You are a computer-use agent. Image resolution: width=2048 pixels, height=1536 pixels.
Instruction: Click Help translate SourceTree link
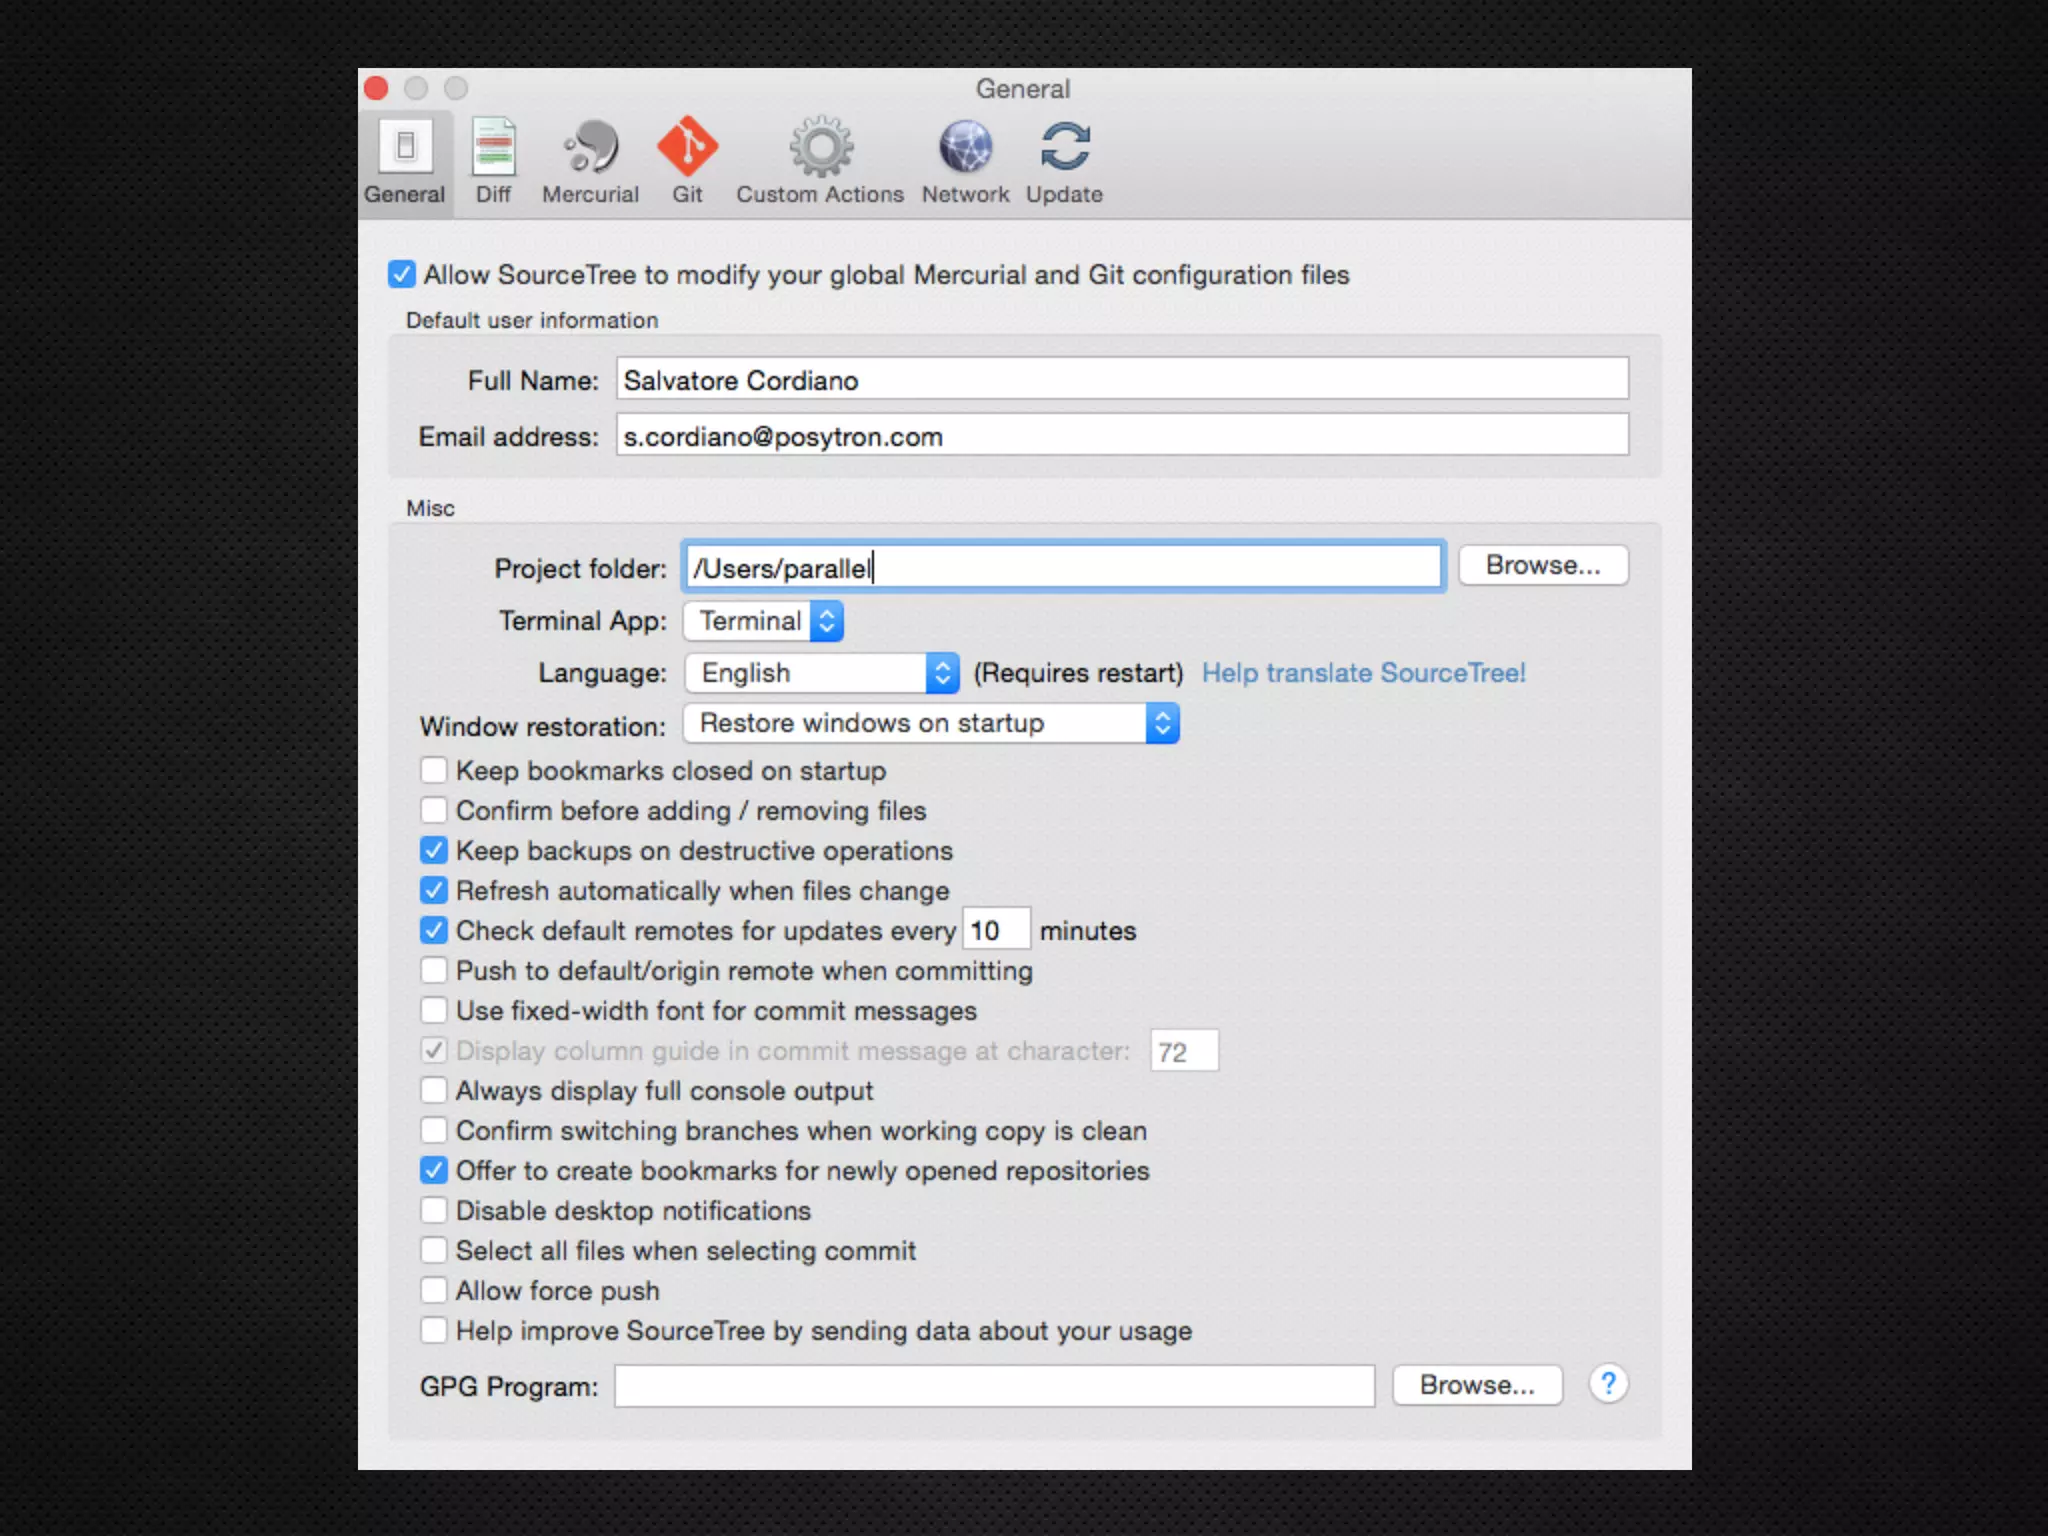pos(1363,673)
